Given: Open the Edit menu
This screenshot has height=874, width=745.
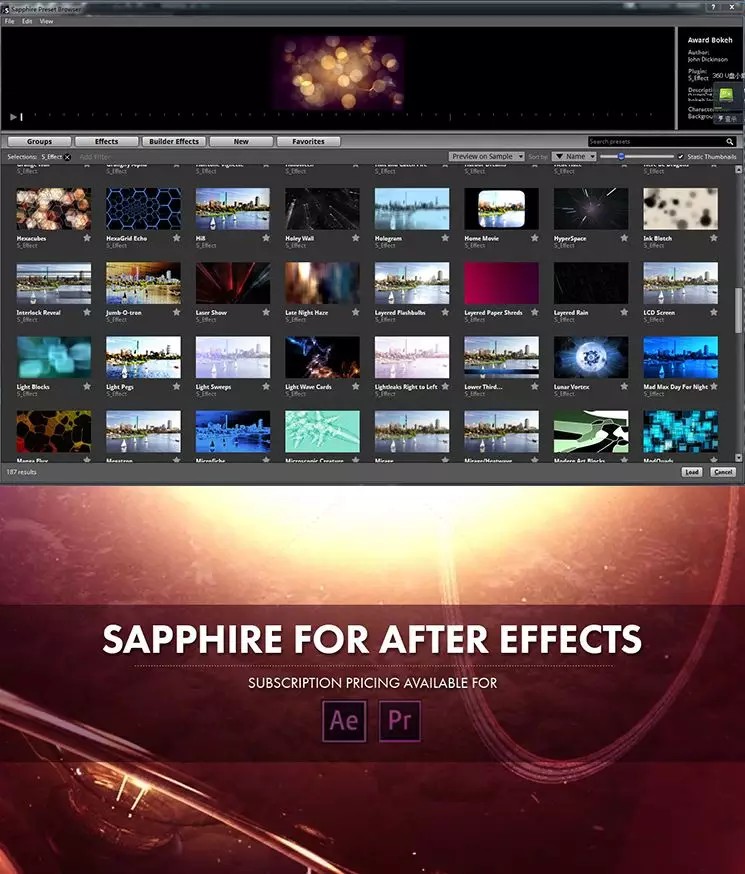Looking at the screenshot, I should point(27,21).
